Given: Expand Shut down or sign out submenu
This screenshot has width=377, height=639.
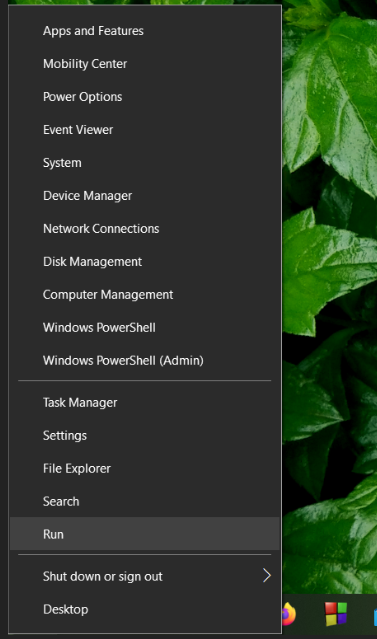Looking at the screenshot, I should [x=145, y=577].
